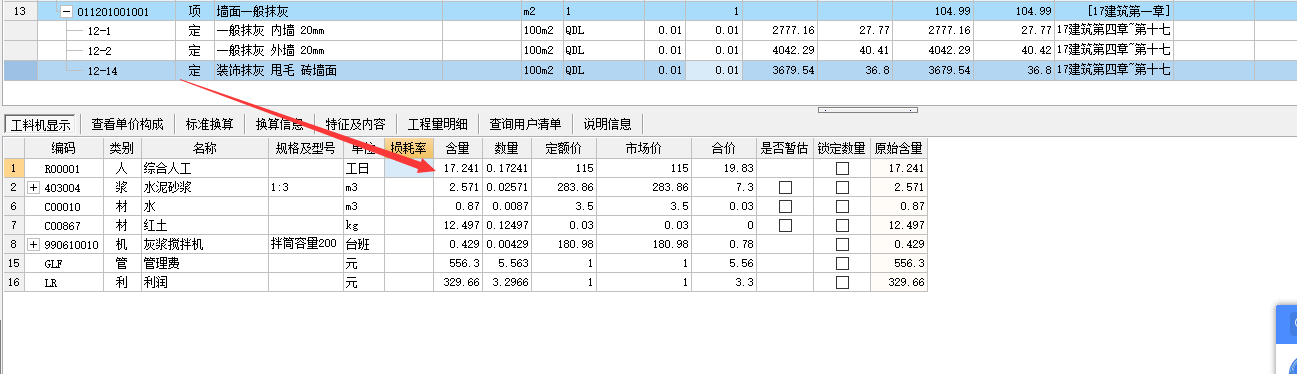The width and height of the screenshot is (1297, 374).
Task: Click the 拌筒容量200 specification cell
Action: (305, 245)
